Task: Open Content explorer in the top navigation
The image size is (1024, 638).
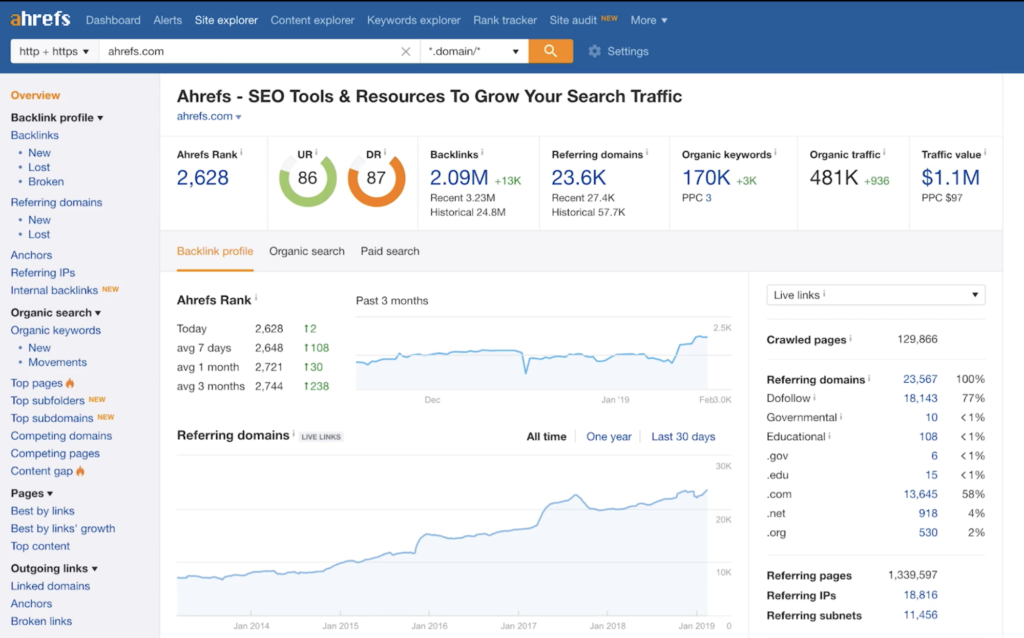Action: click(312, 20)
